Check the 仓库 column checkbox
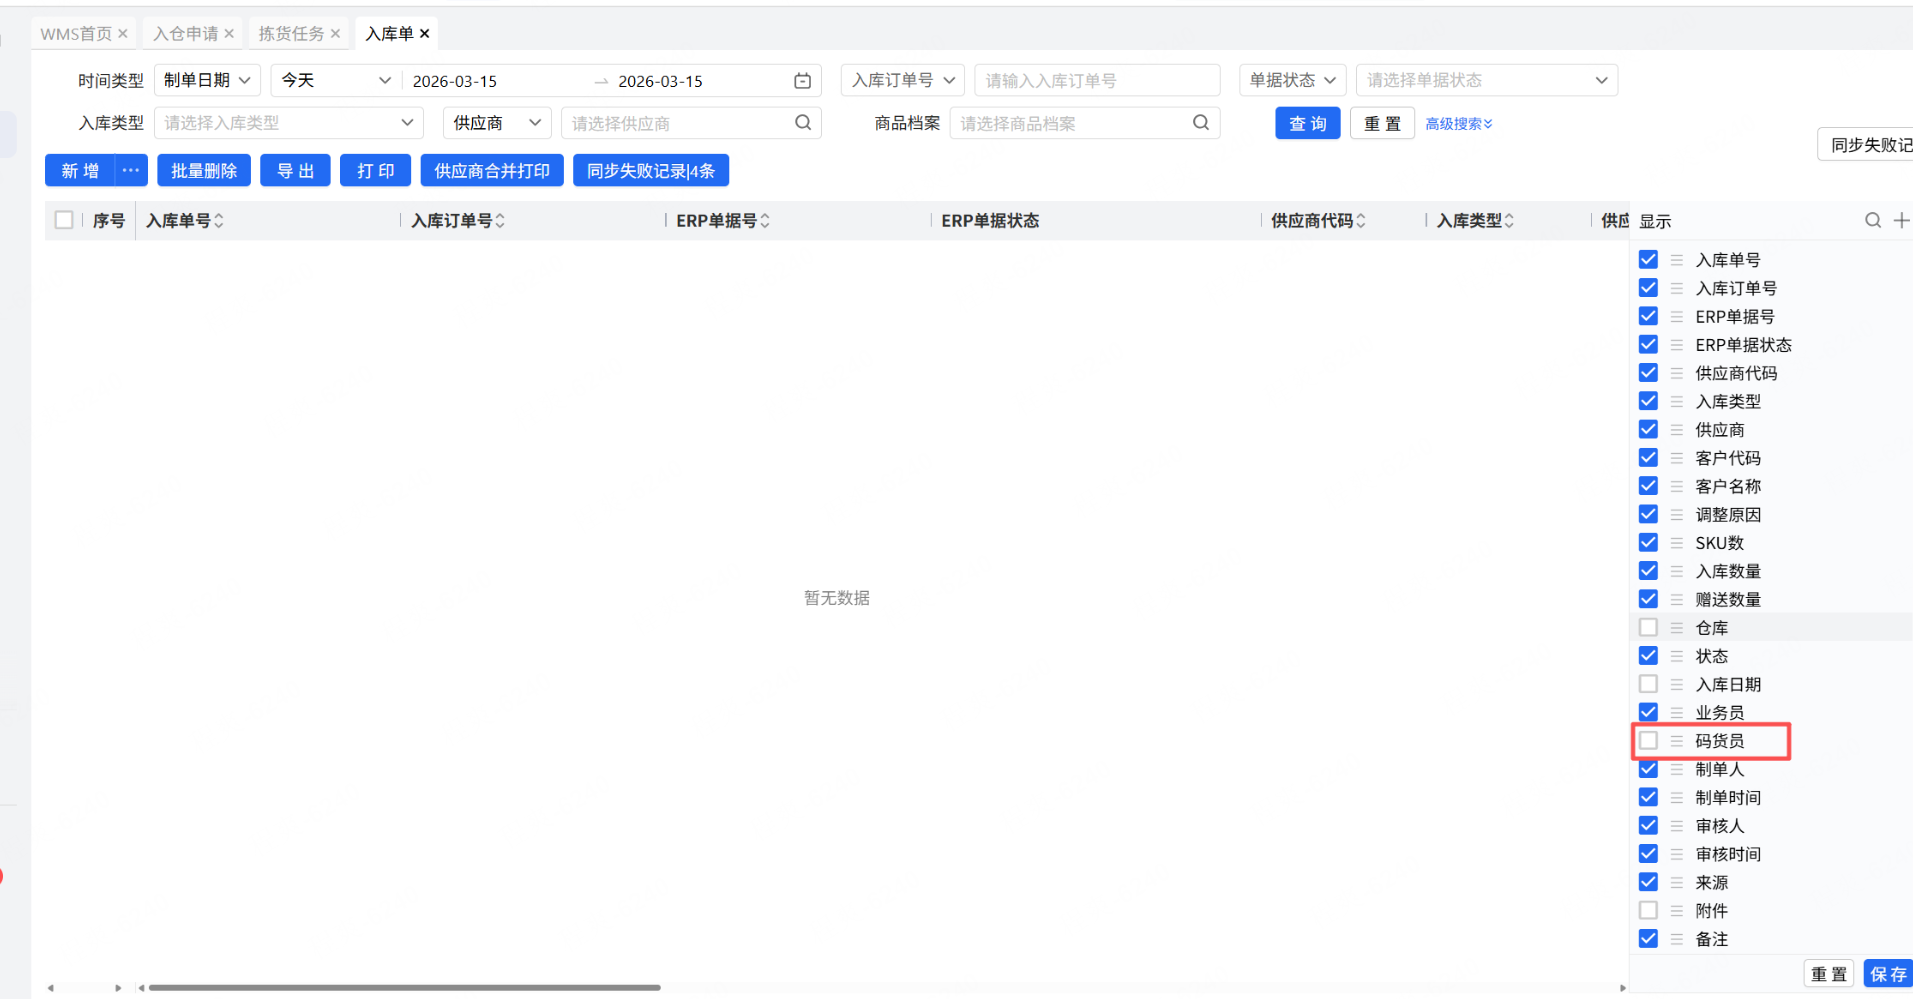1913x999 pixels. point(1649,628)
